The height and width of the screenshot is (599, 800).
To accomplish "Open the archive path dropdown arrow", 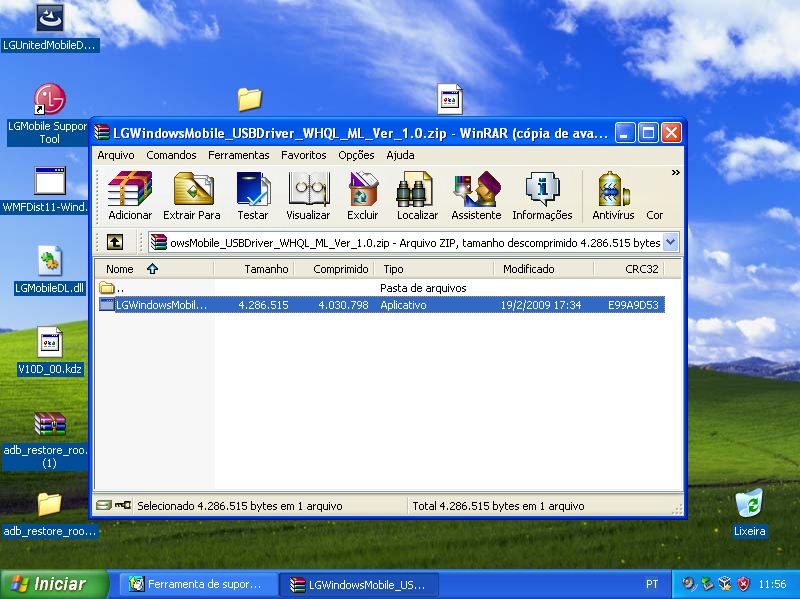I will 671,242.
